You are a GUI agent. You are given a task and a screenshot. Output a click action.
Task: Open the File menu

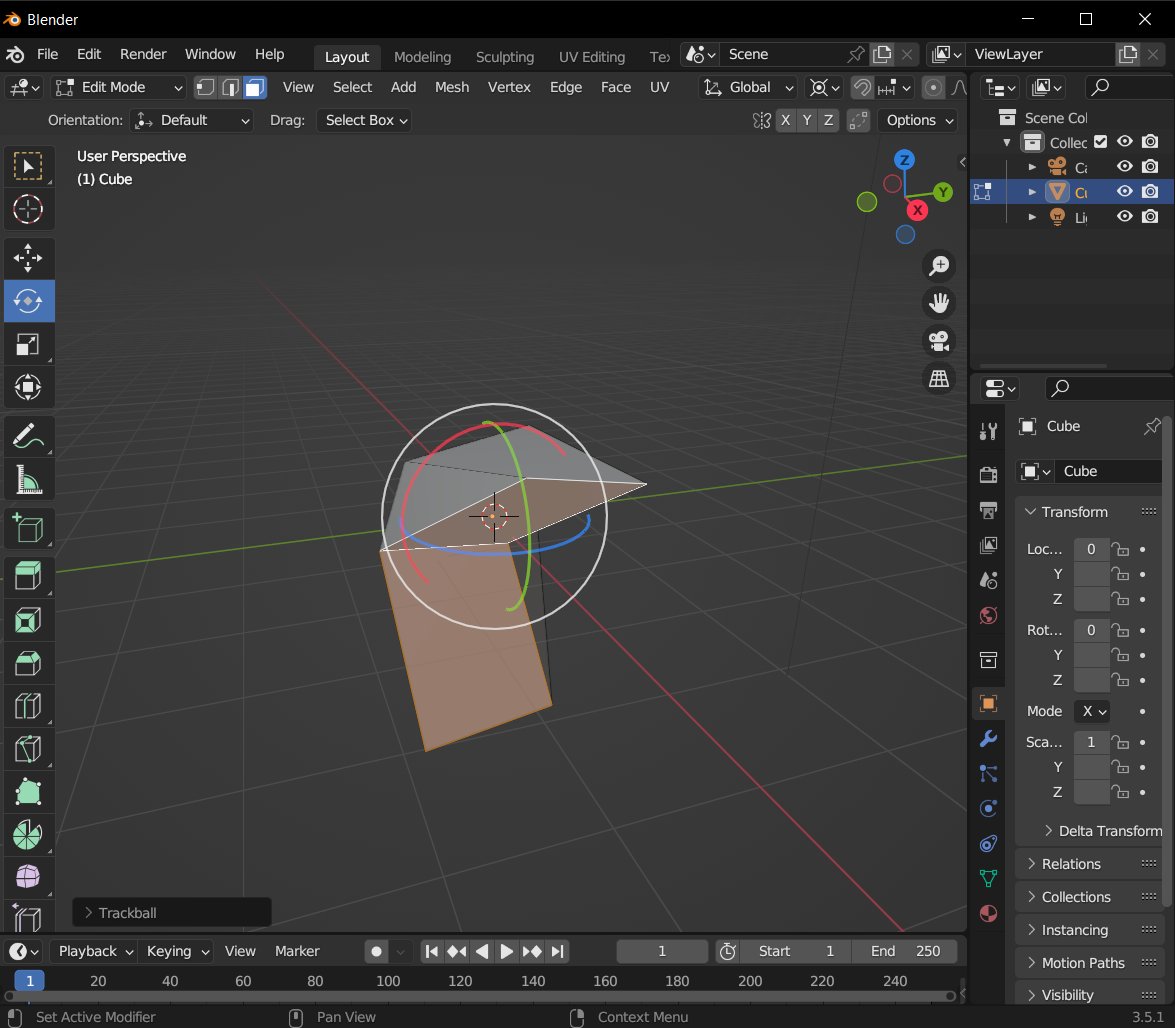click(47, 55)
